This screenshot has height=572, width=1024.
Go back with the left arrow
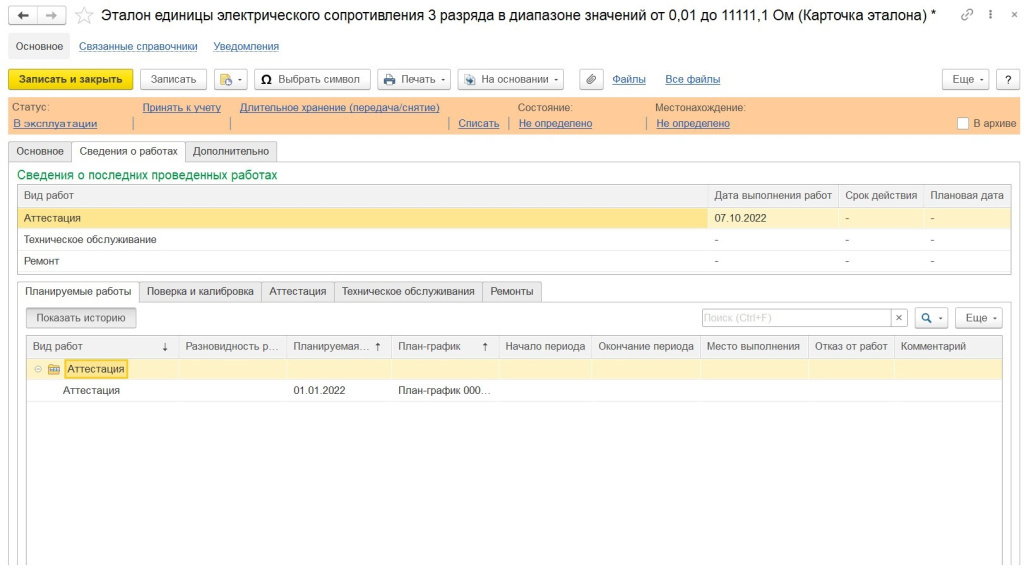pyautogui.click(x=23, y=15)
